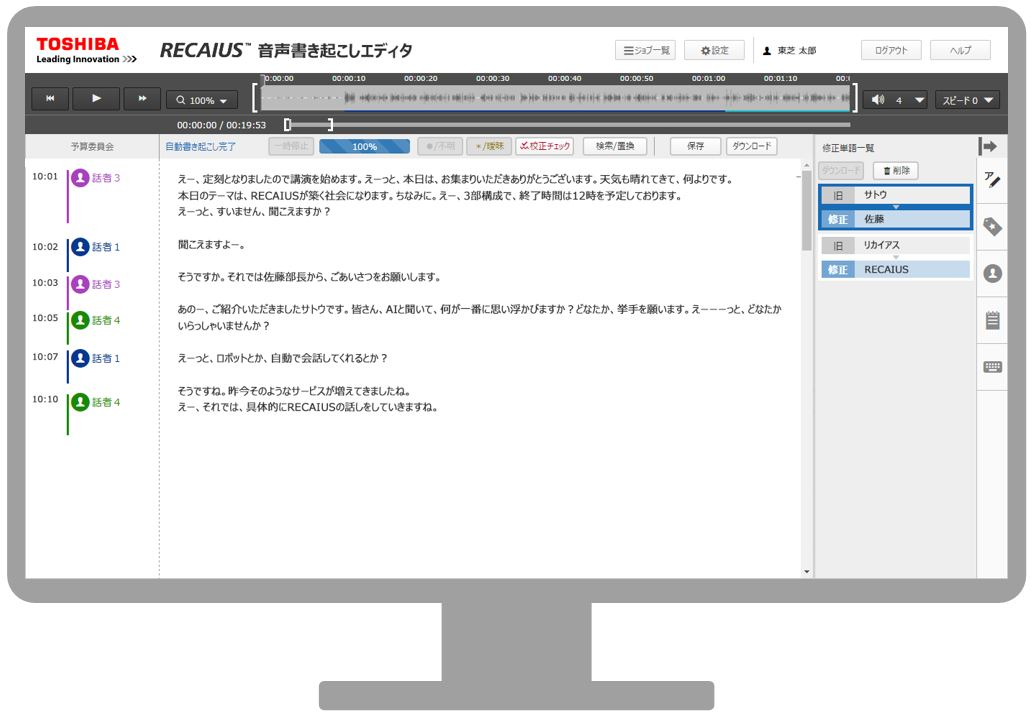Click ダウンロード in the transcript toolbar
1033x720 pixels.
(751, 146)
